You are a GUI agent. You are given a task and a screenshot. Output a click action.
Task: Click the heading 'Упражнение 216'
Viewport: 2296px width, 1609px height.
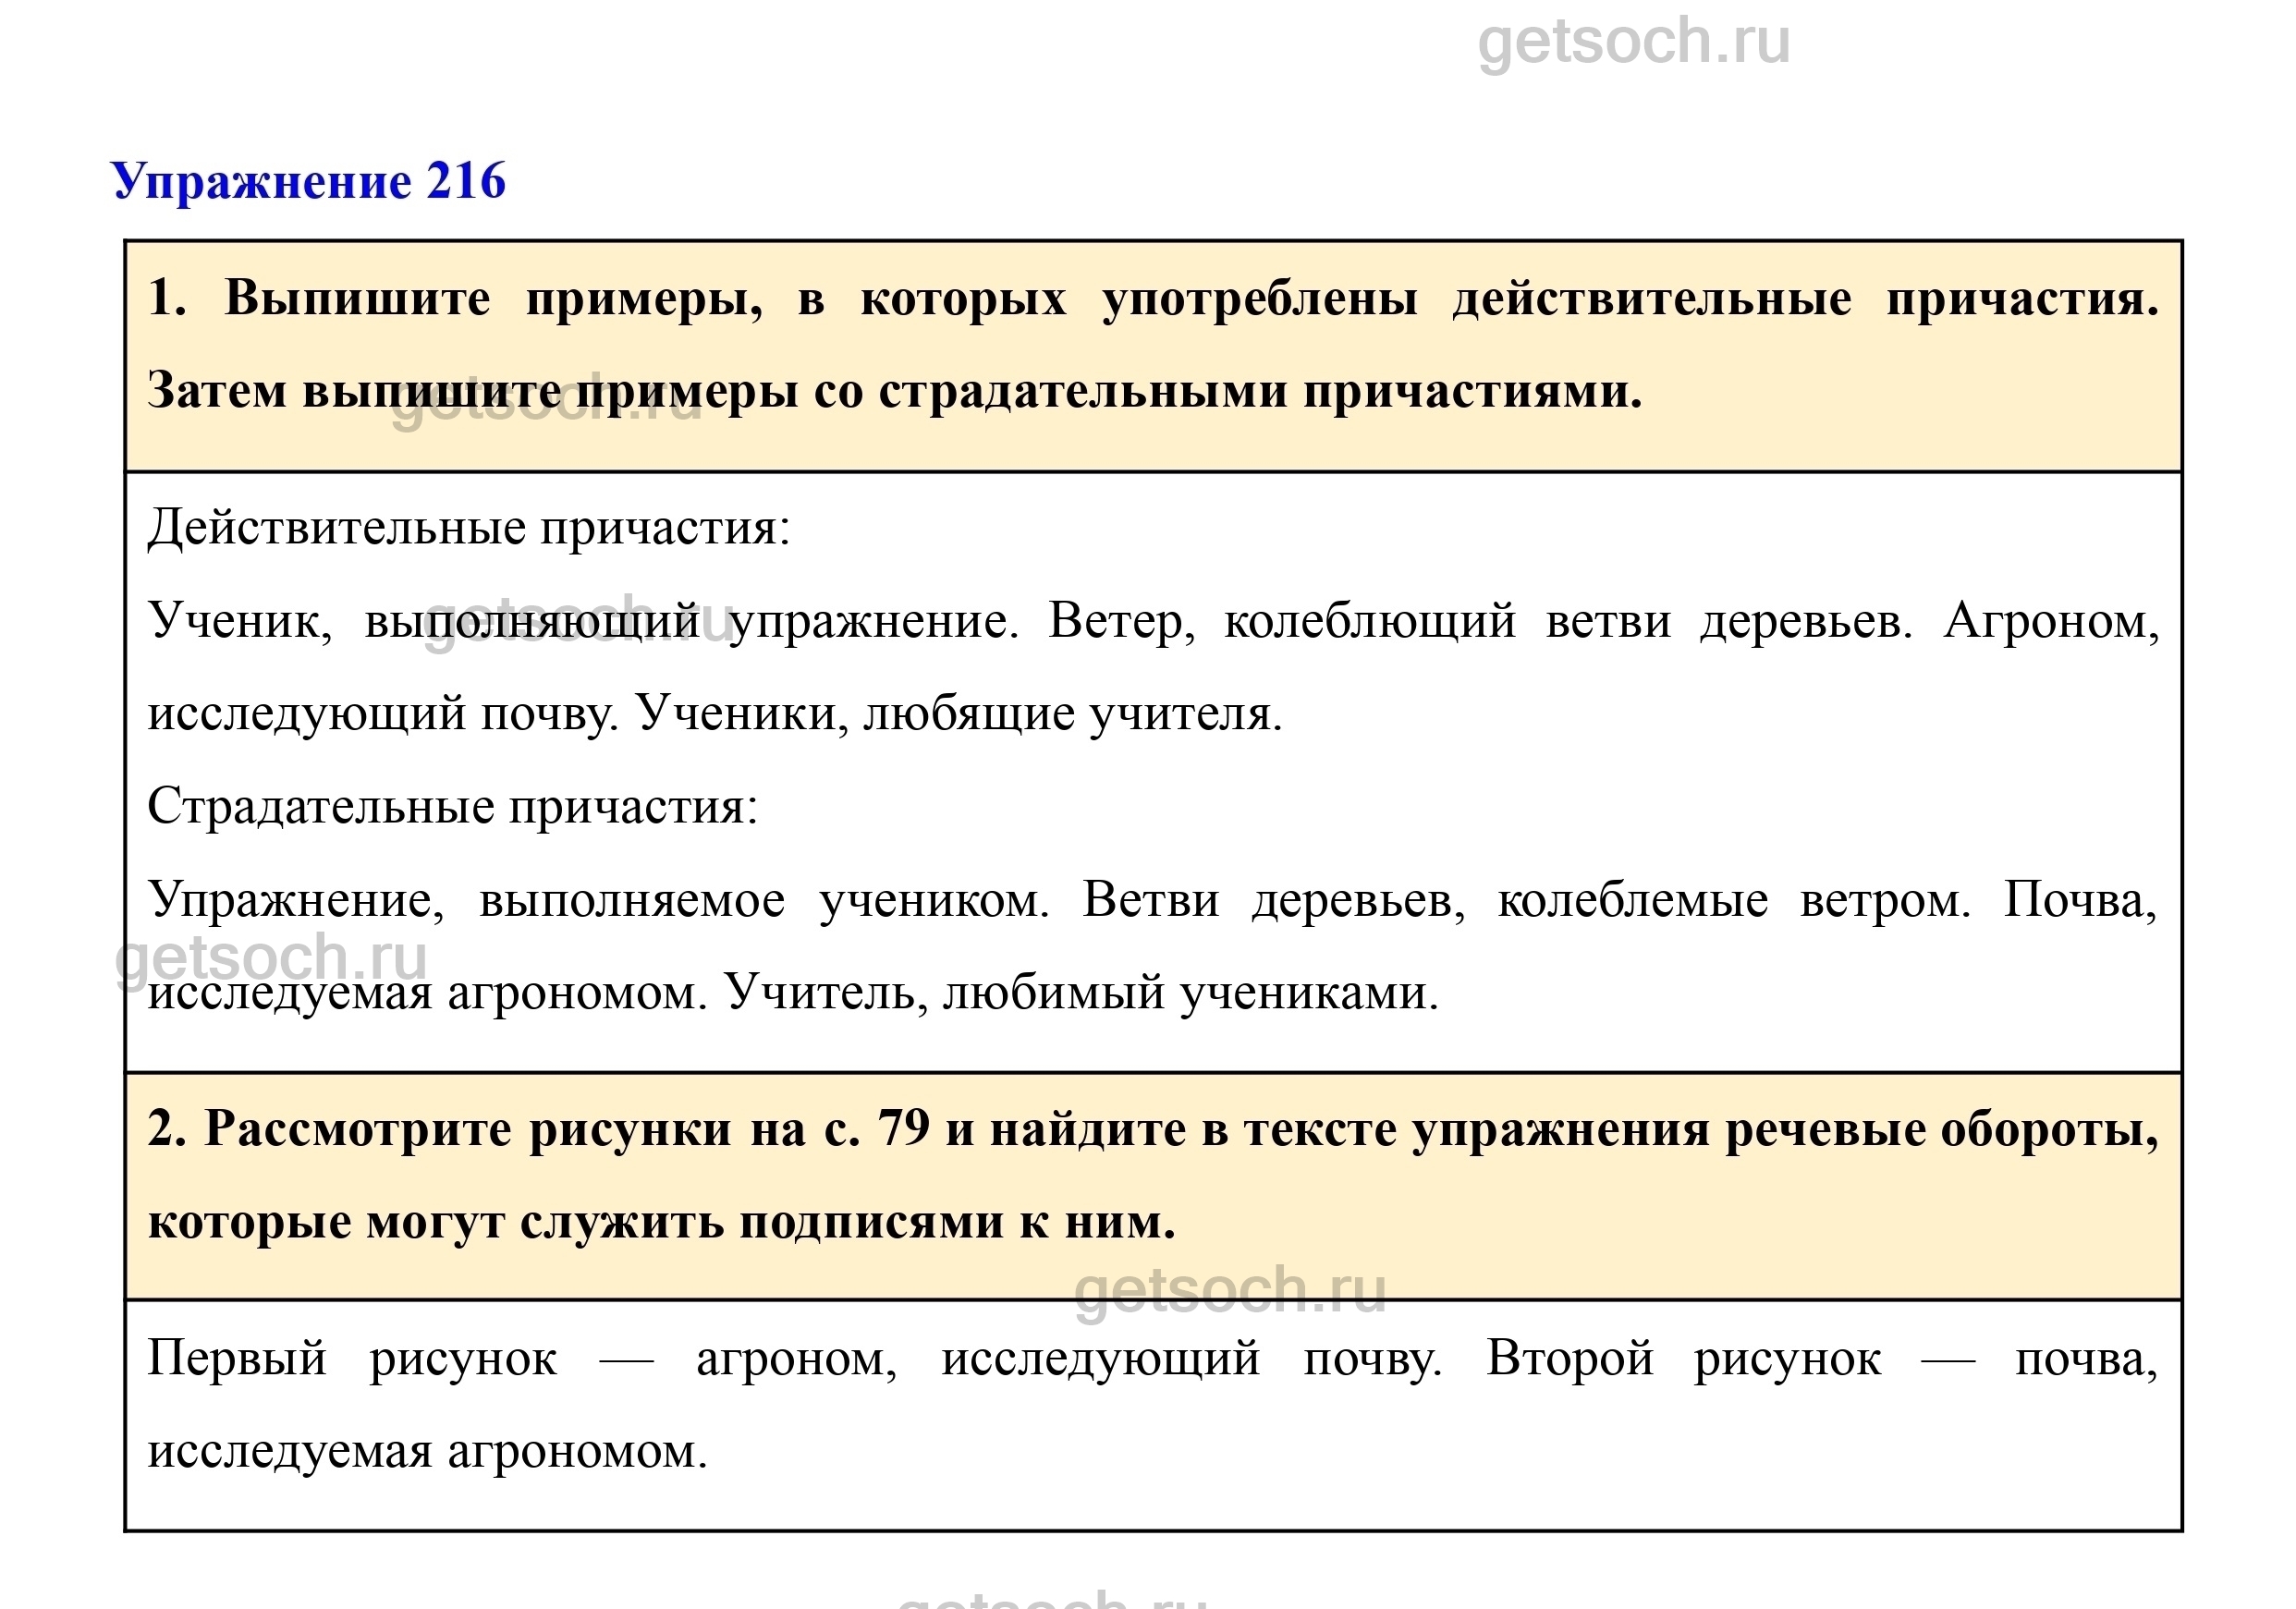click(x=308, y=182)
